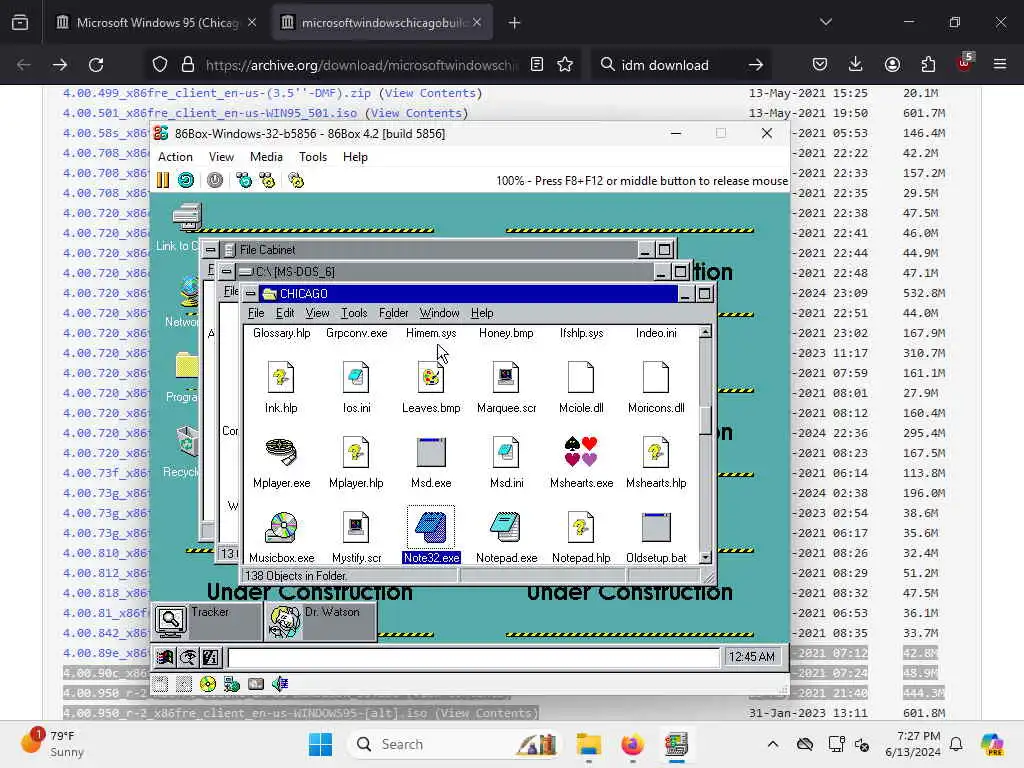Select the Marquee.scr screensaver icon
This screenshot has height=768, width=1024.
[506, 377]
